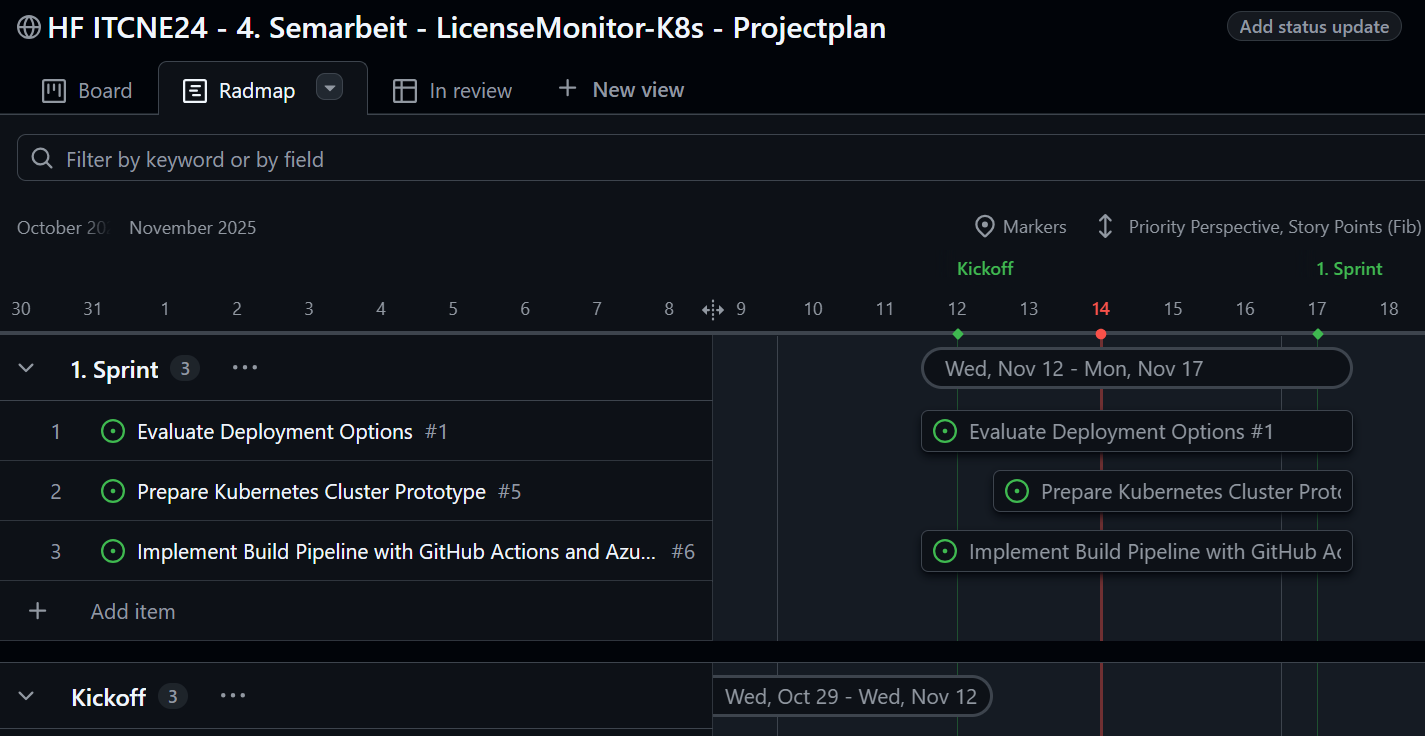Open the Radmap view options dropdown arrow

click(330, 88)
